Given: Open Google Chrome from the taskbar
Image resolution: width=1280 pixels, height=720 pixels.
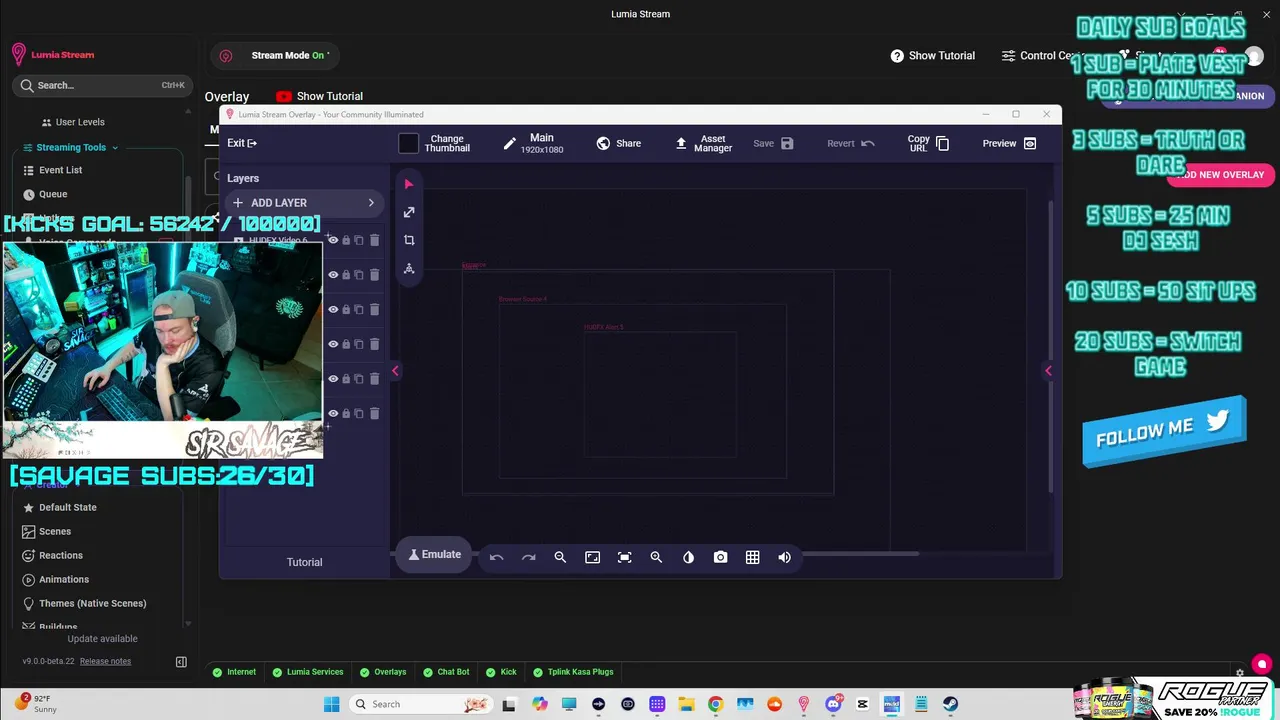Looking at the screenshot, I should 715,704.
